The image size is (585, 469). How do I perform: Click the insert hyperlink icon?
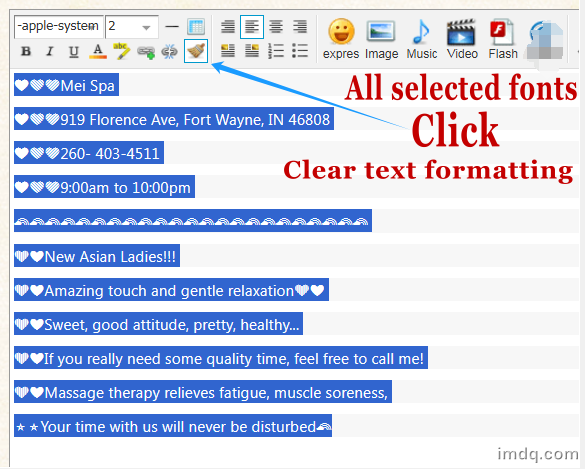tap(146, 52)
